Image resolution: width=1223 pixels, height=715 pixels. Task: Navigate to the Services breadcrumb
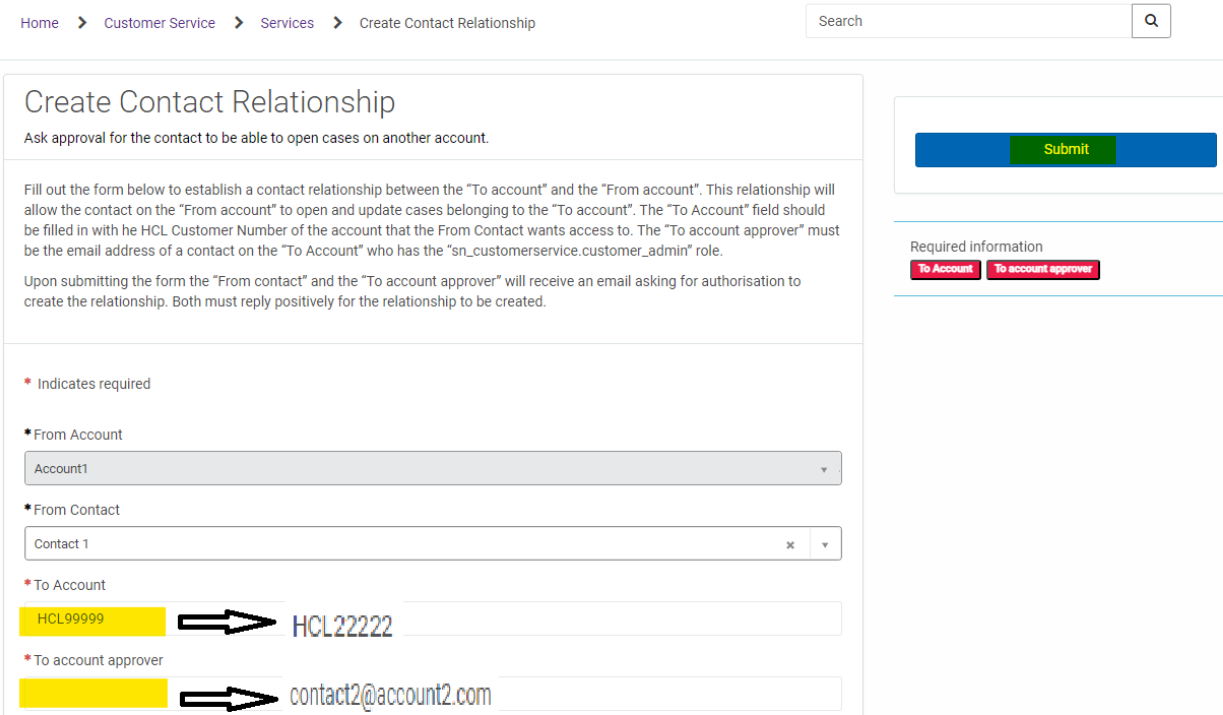287,23
